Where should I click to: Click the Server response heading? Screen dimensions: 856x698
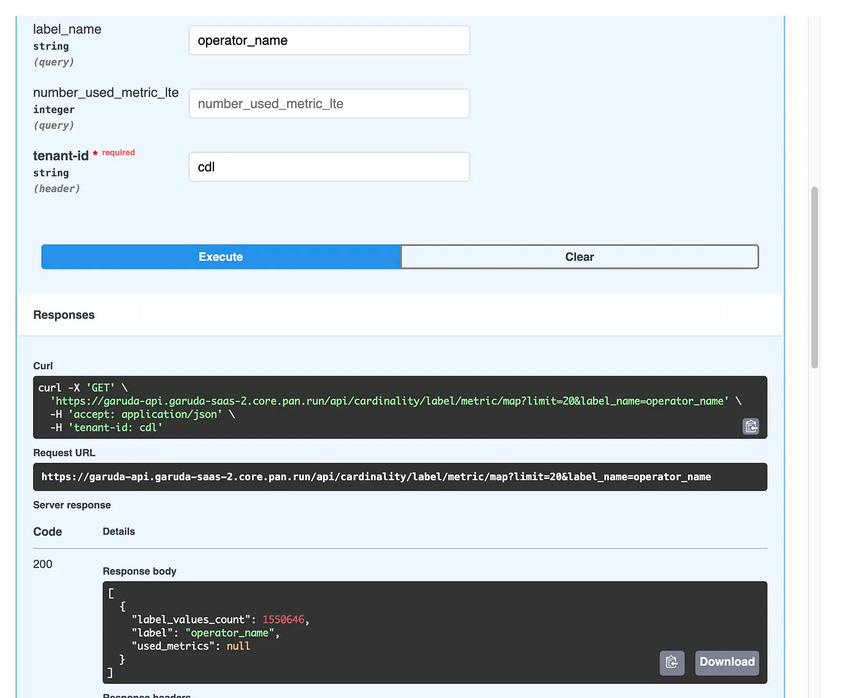[72, 505]
